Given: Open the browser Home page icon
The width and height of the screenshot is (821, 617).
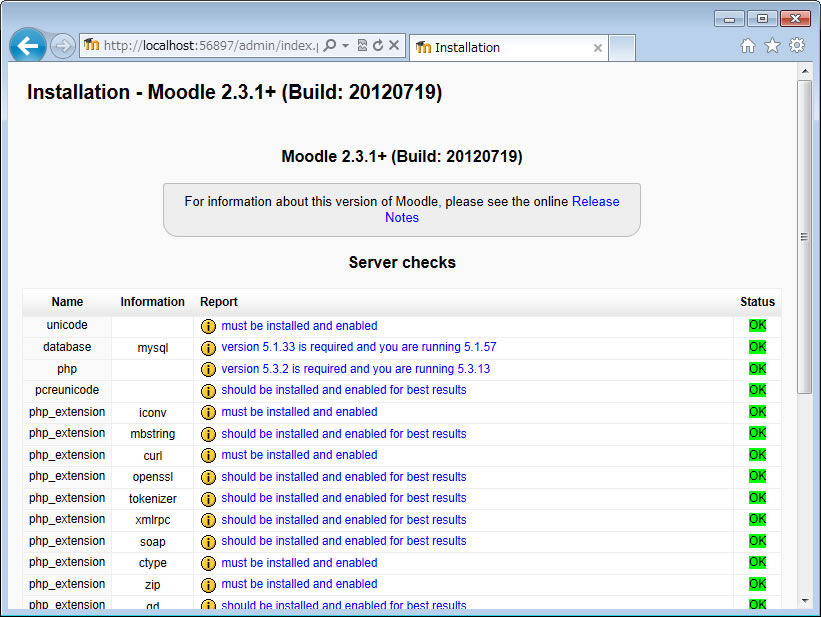Looking at the screenshot, I should pyautogui.click(x=748, y=46).
